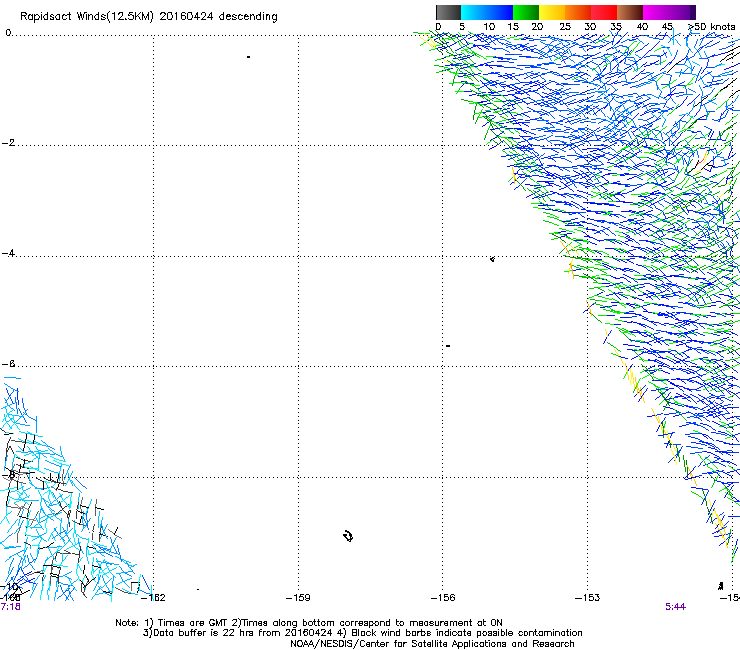
Task: Click the legend tick label 10
Action: (x=489, y=27)
